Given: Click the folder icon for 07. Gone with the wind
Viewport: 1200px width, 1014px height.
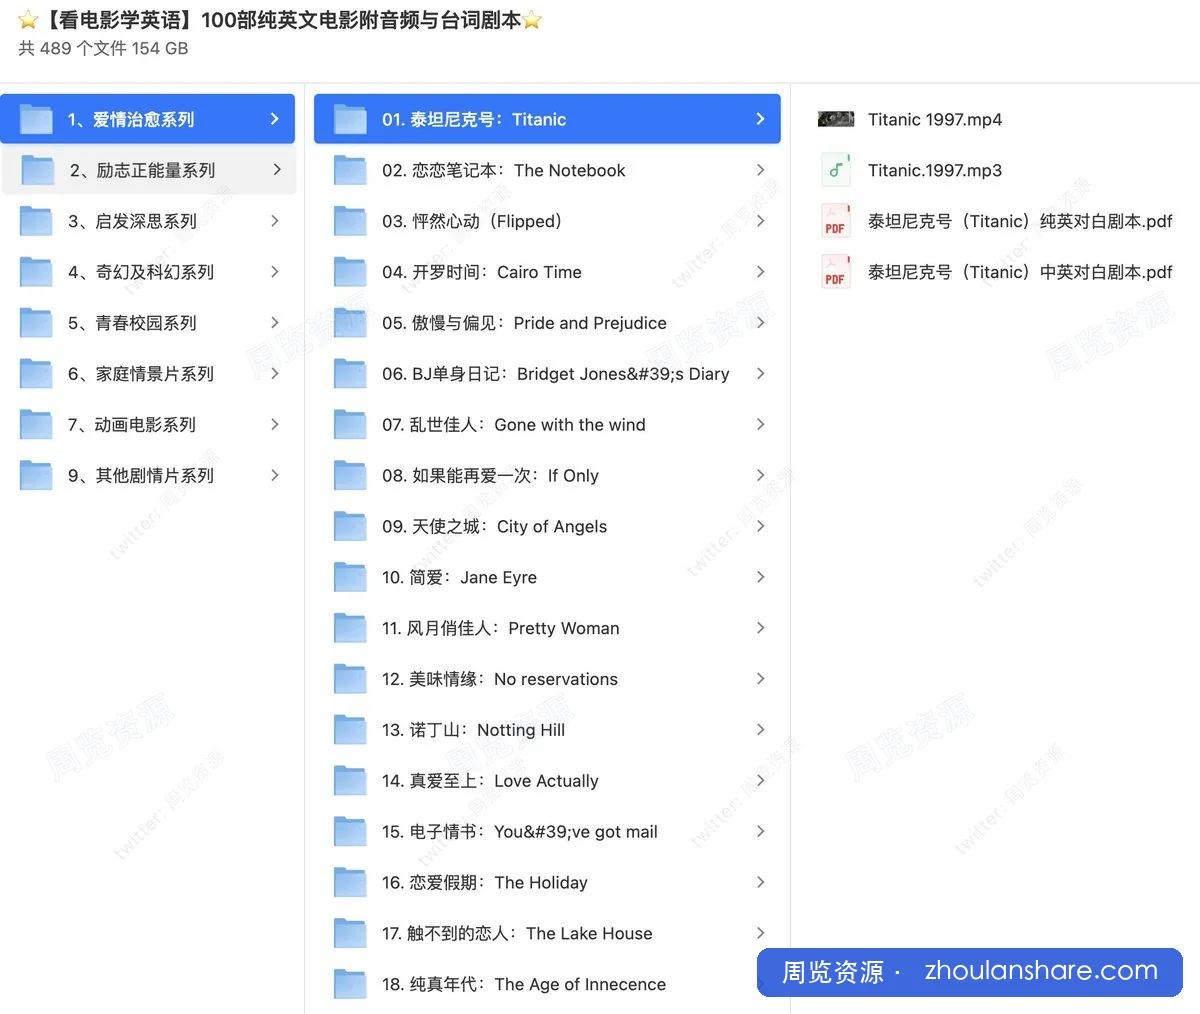Looking at the screenshot, I should pos(350,425).
